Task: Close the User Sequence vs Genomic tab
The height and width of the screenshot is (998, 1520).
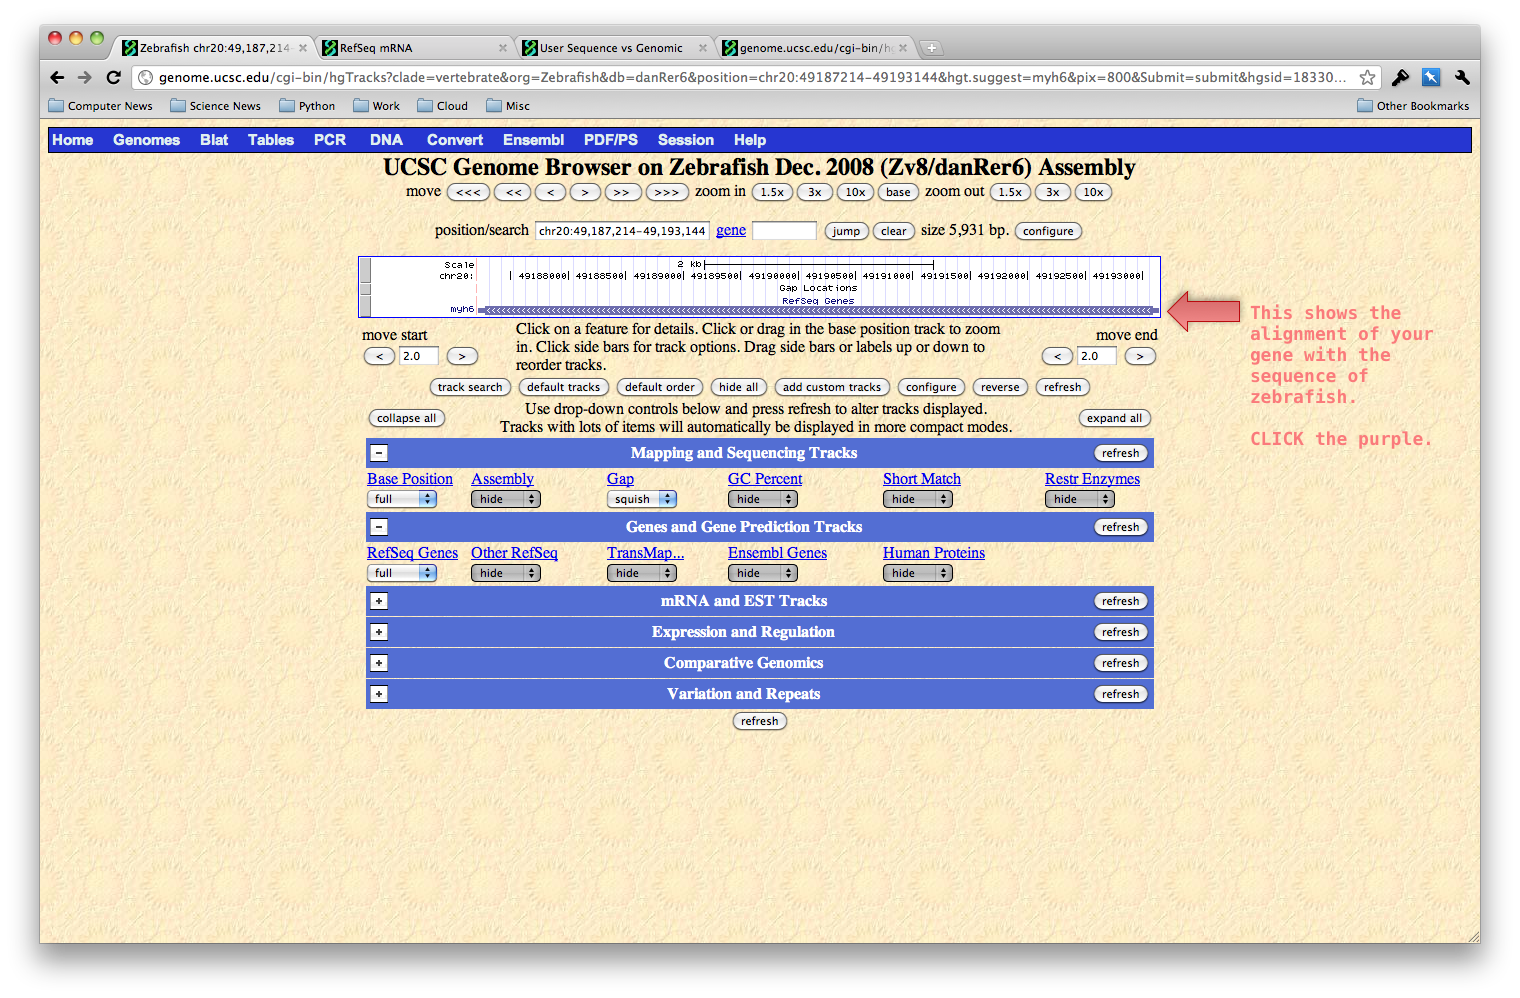Action: [x=703, y=48]
